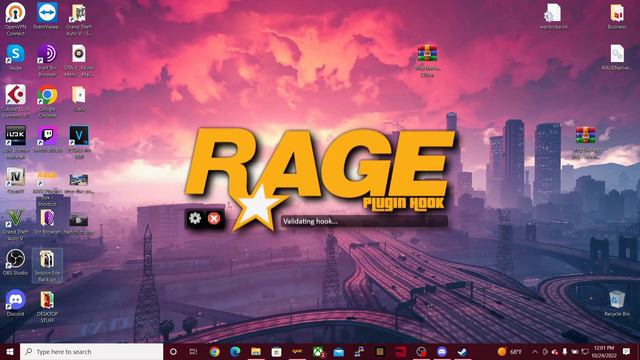
Task: Launch the Google Chrome desktop shortcut
Action: 47,101
